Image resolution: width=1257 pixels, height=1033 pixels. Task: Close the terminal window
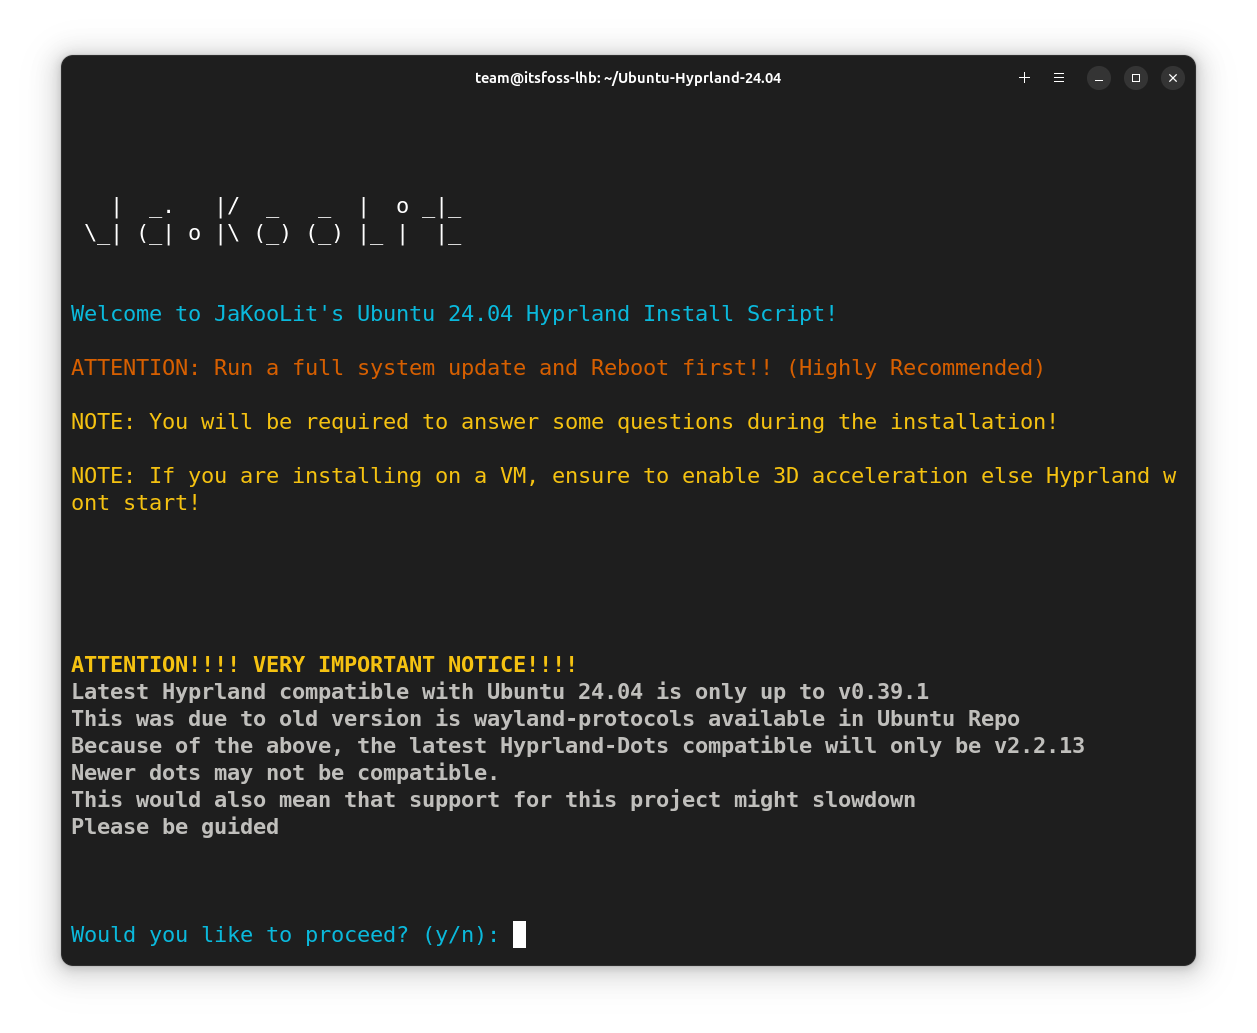[x=1172, y=77]
